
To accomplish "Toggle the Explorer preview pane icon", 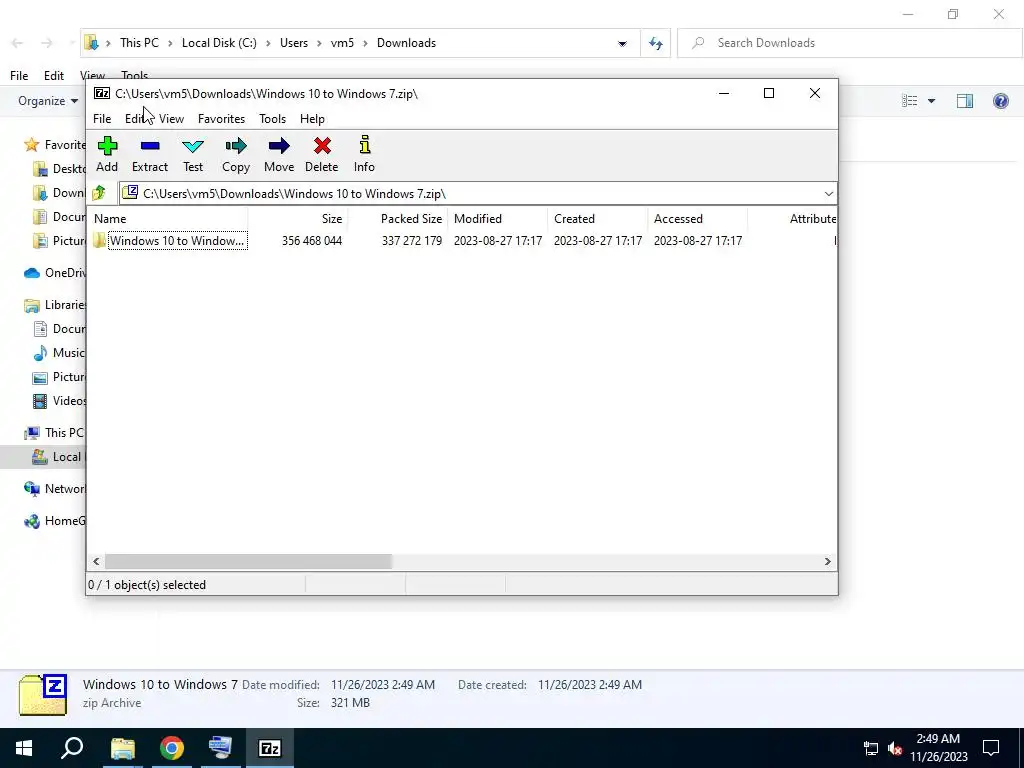I will click(x=965, y=101).
